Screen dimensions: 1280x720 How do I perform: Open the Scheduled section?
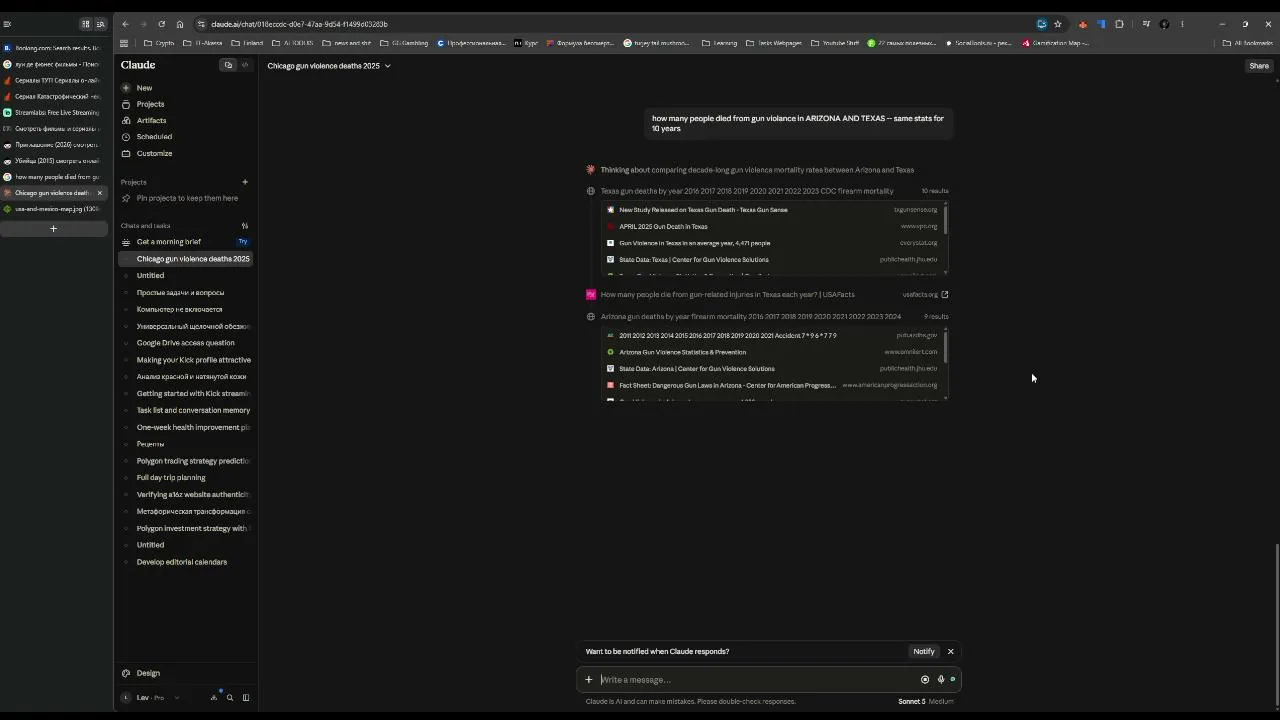[x=154, y=136]
